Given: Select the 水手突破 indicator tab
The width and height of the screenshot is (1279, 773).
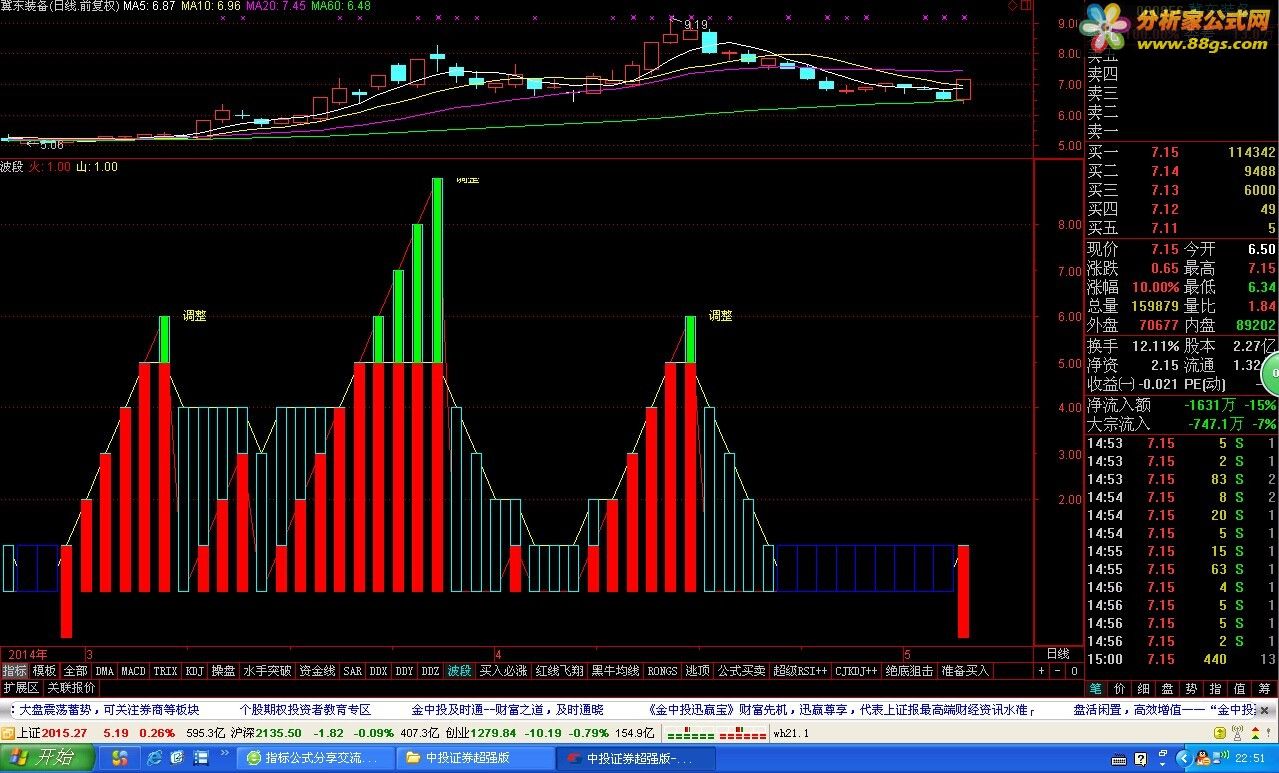Looking at the screenshot, I should (267, 671).
